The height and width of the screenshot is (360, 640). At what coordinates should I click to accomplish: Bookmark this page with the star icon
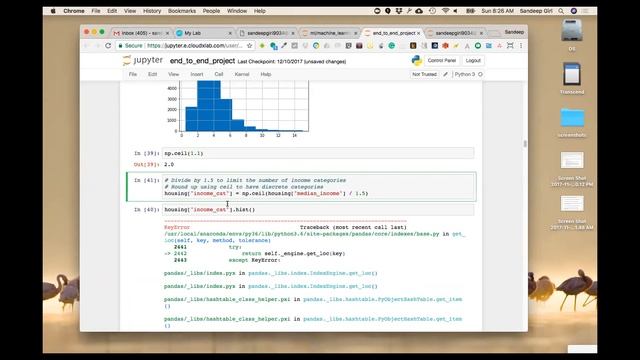249,46
